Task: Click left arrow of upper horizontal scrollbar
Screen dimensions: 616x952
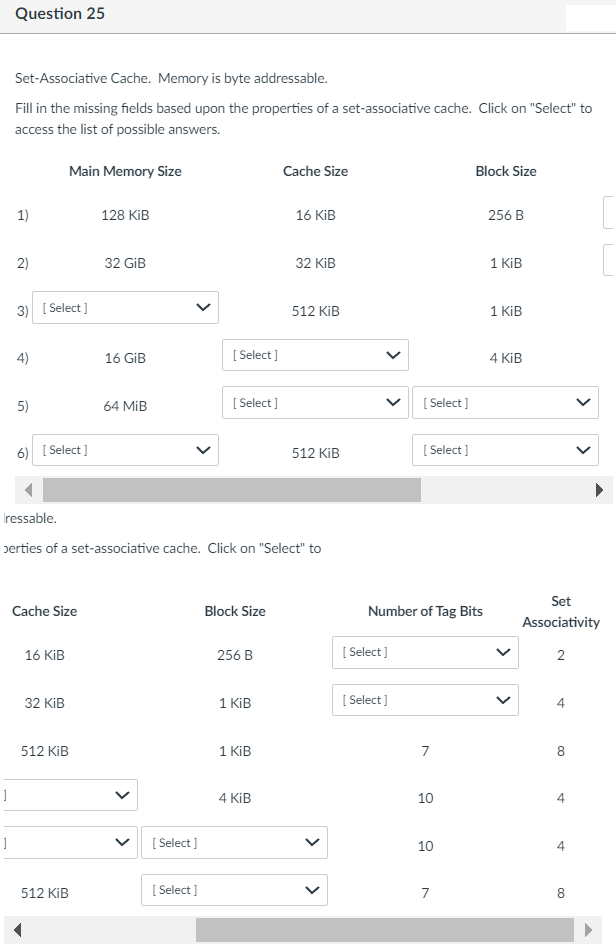Action: click(28, 490)
